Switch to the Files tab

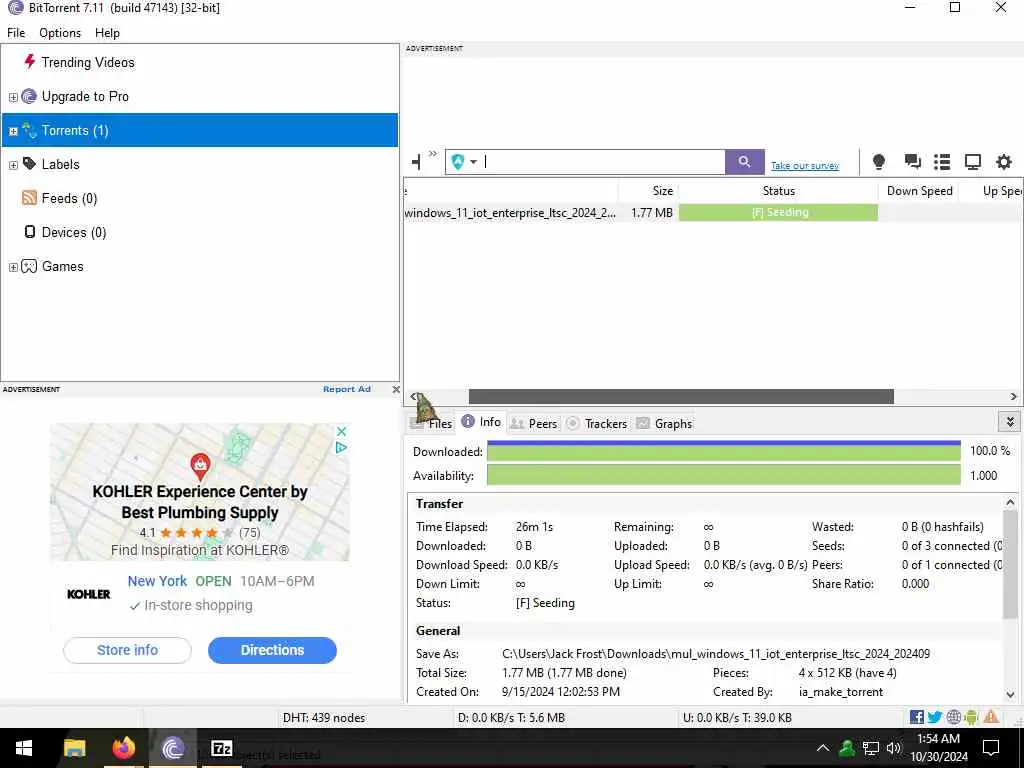tap(431, 423)
